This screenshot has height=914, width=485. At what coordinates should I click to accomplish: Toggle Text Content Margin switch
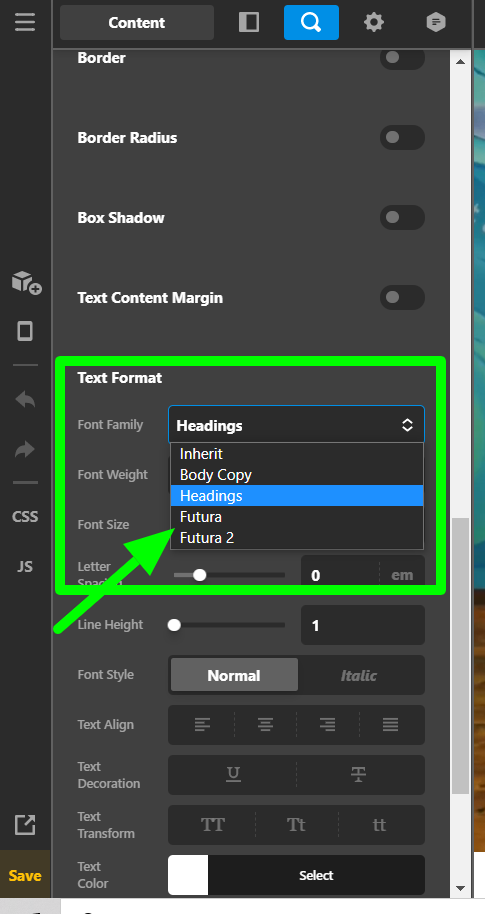(x=402, y=297)
